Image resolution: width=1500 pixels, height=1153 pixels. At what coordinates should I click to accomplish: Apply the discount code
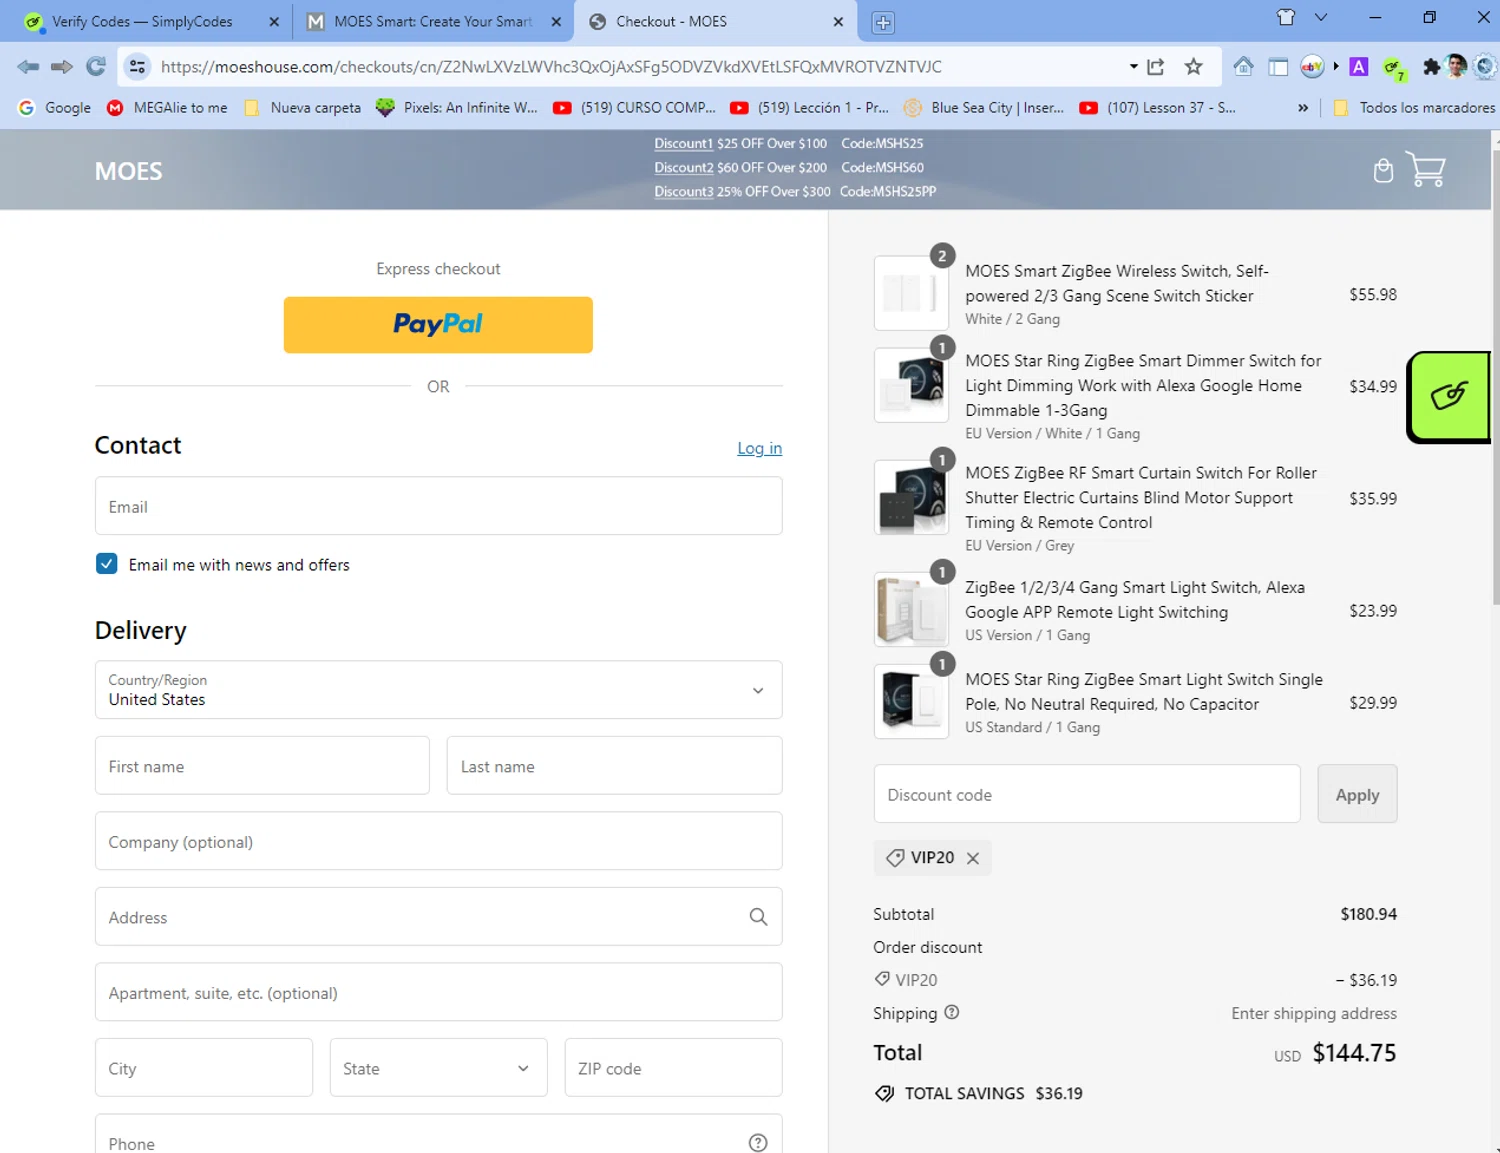(x=1357, y=794)
